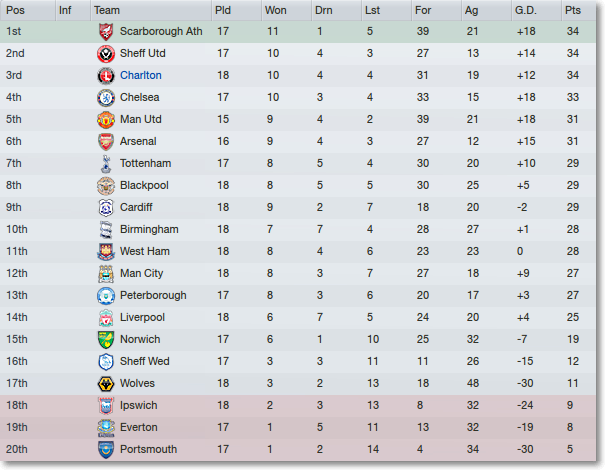The image size is (605, 470).
Task: Select the Ipswich team name
Action: coord(138,405)
